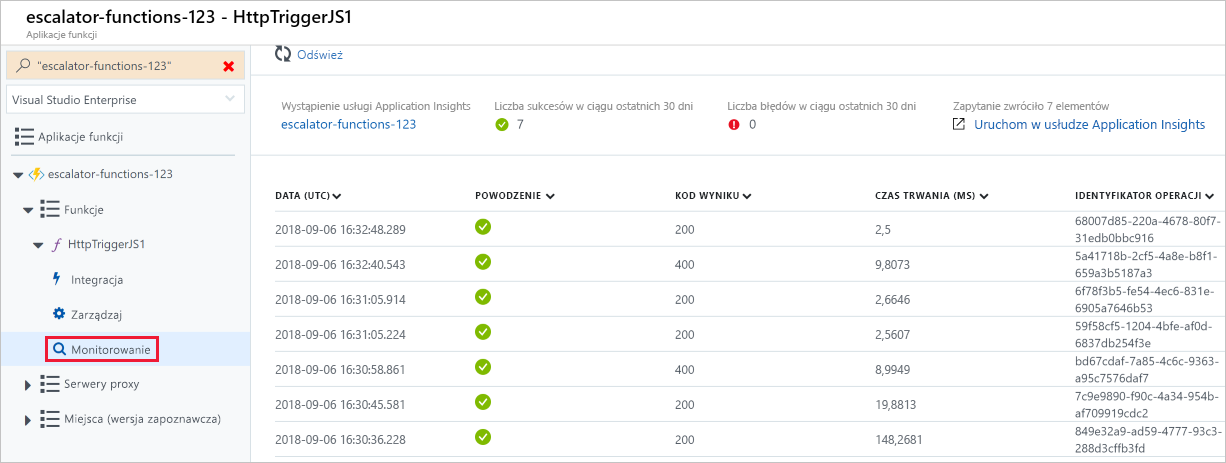Open escalator-functions-123 Application Insights instance link
1226x463 pixels.
pos(348,125)
